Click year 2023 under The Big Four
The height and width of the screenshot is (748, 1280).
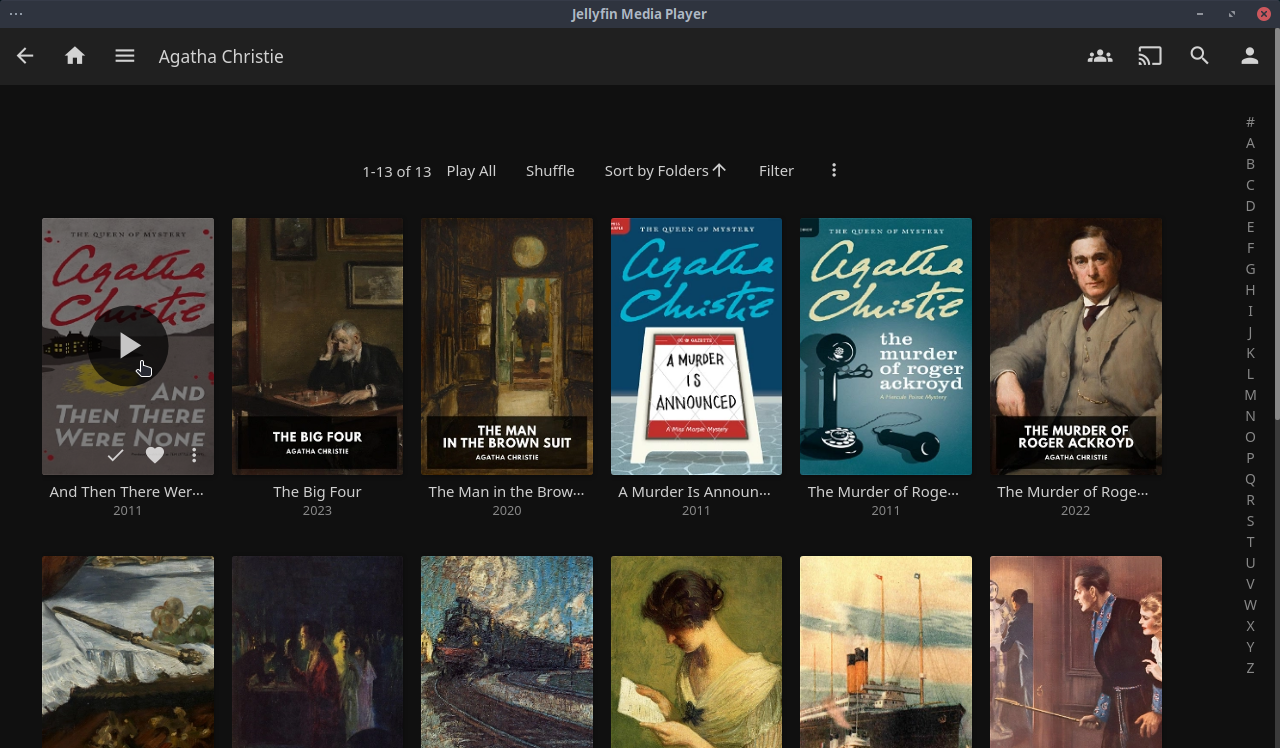point(317,511)
